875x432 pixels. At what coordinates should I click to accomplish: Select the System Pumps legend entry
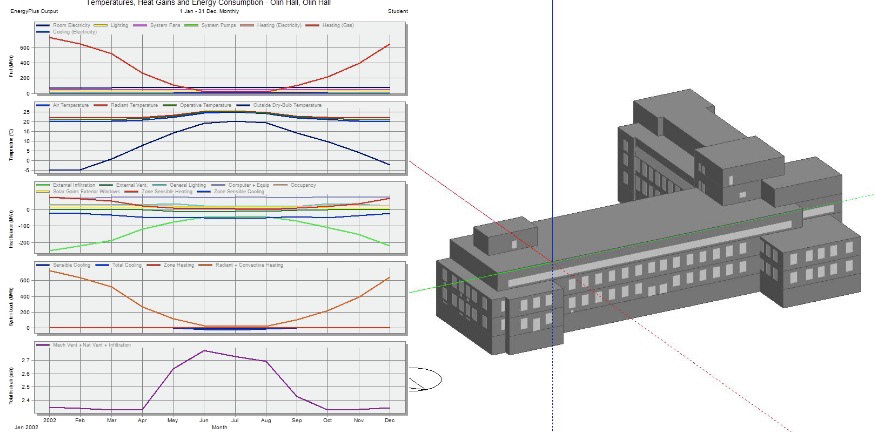(x=209, y=25)
